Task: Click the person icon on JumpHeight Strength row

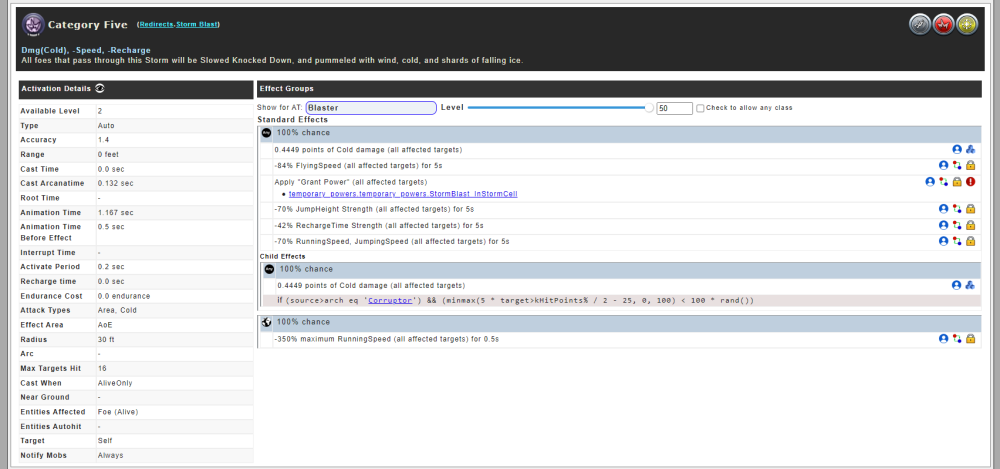Action: click(943, 209)
